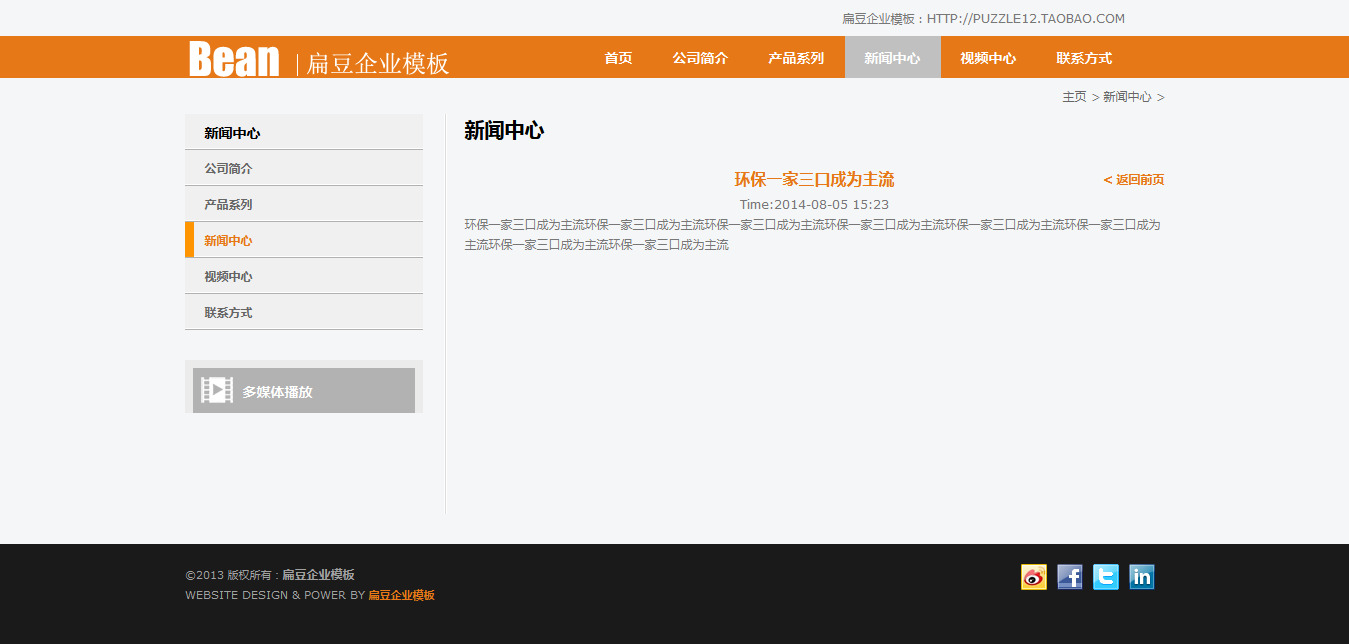
Task: Open the Weibo social icon
Action: (x=1033, y=577)
